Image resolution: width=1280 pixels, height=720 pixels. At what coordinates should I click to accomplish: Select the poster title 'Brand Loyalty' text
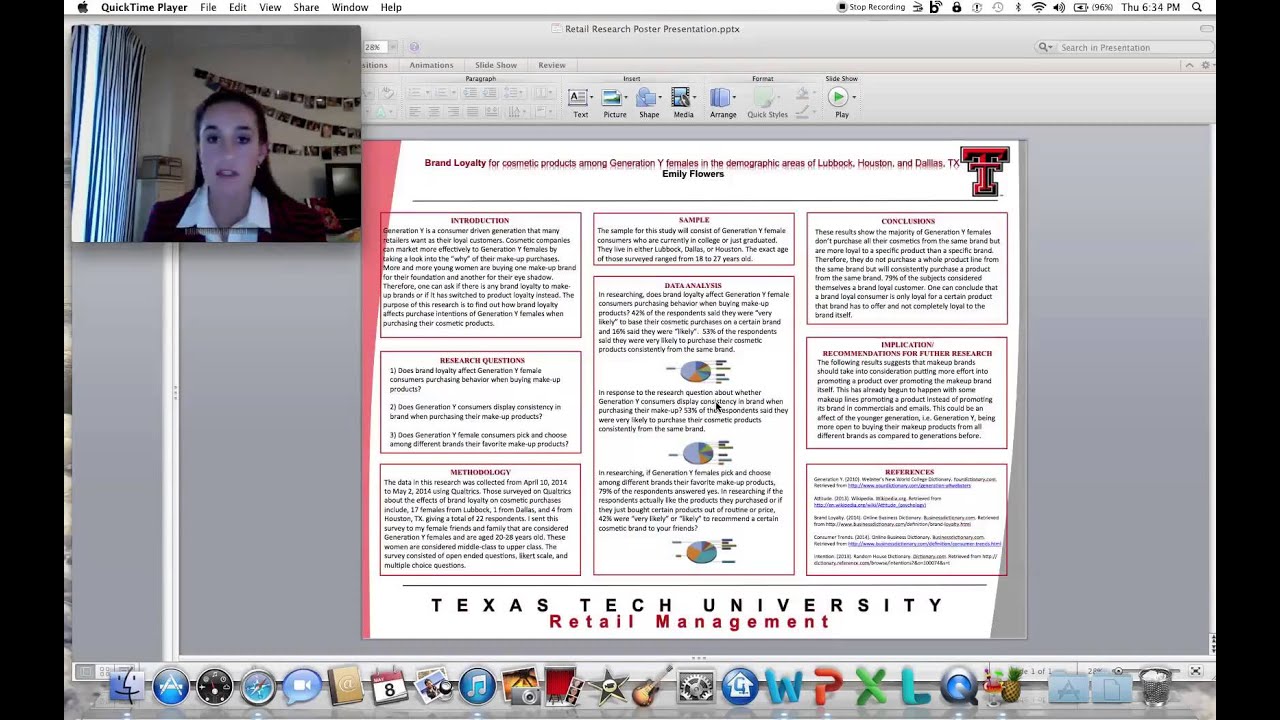[455, 163]
